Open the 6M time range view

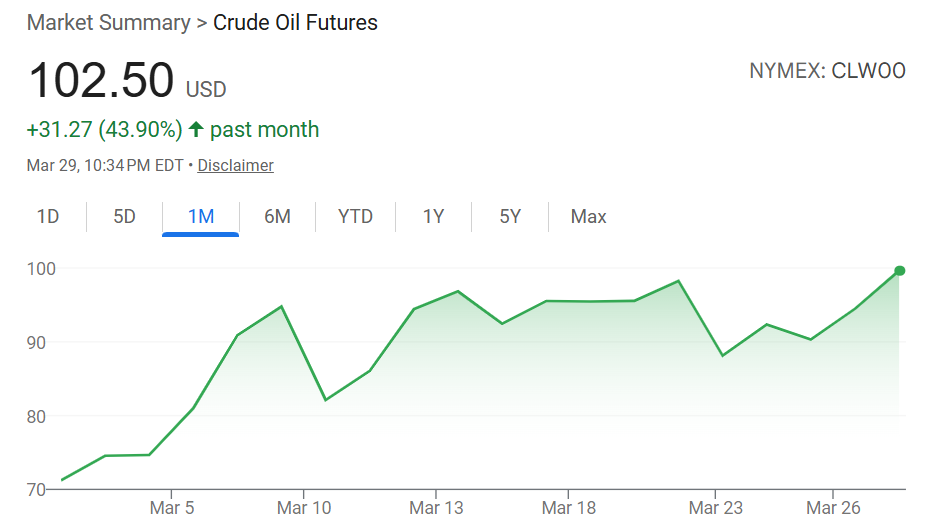click(x=277, y=217)
